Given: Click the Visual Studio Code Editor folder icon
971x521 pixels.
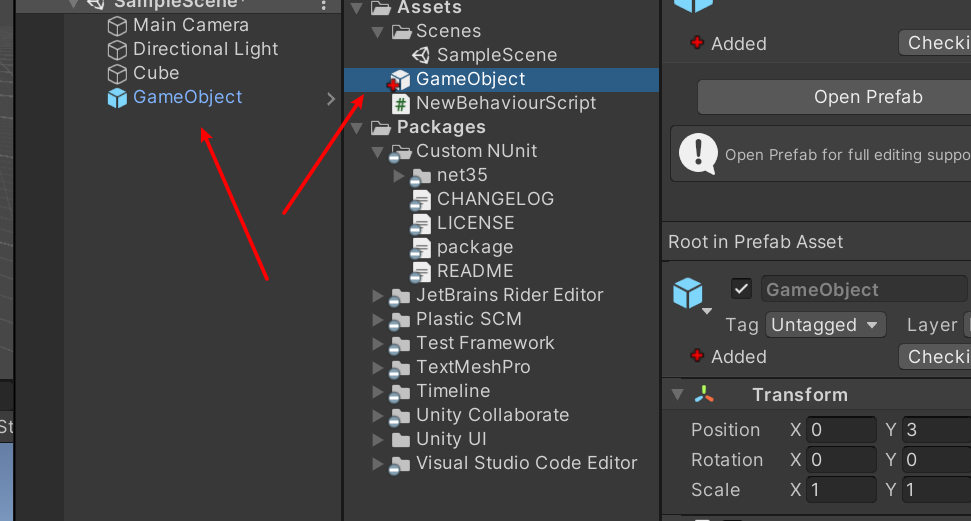Looking at the screenshot, I should click(399, 465).
